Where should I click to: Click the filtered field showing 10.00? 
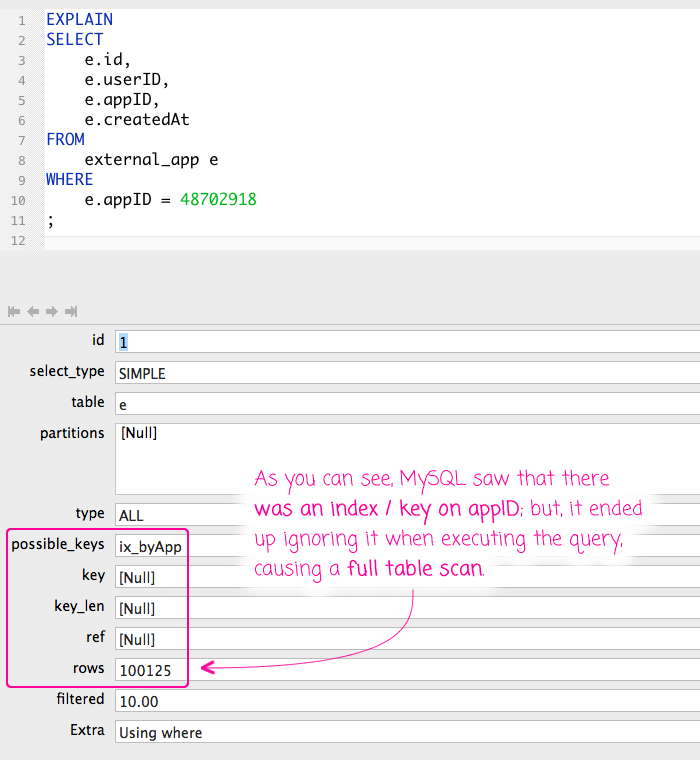[400, 702]
